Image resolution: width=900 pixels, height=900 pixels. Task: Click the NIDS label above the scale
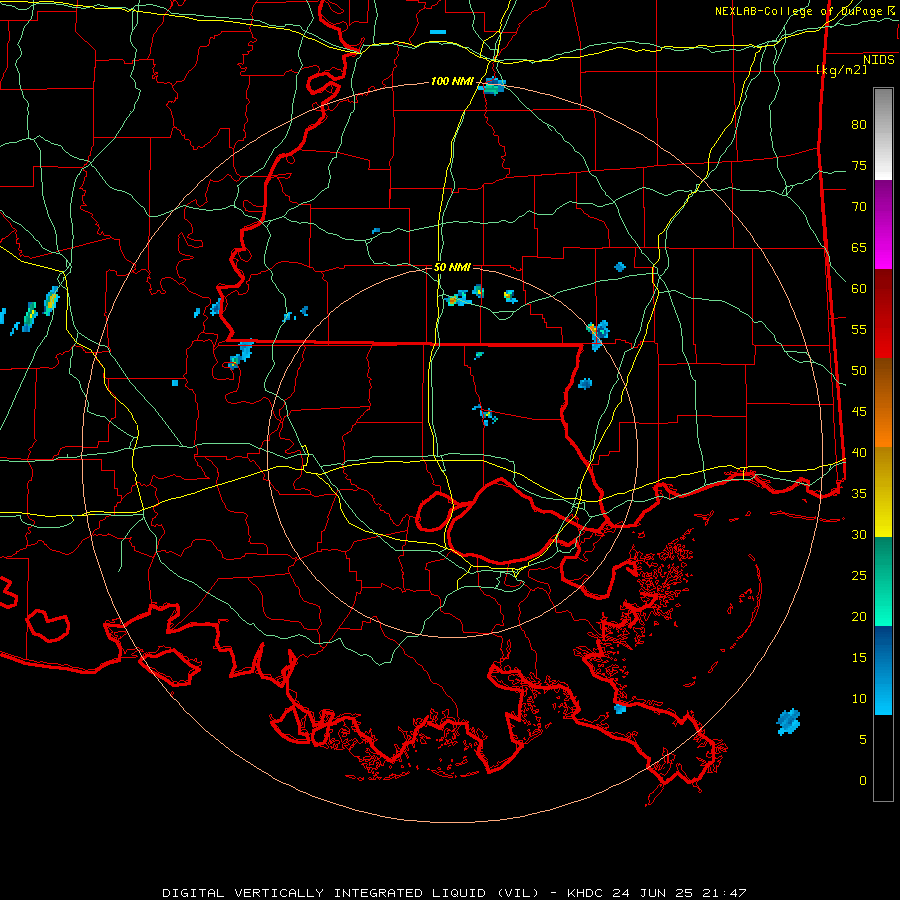[879, 59]
